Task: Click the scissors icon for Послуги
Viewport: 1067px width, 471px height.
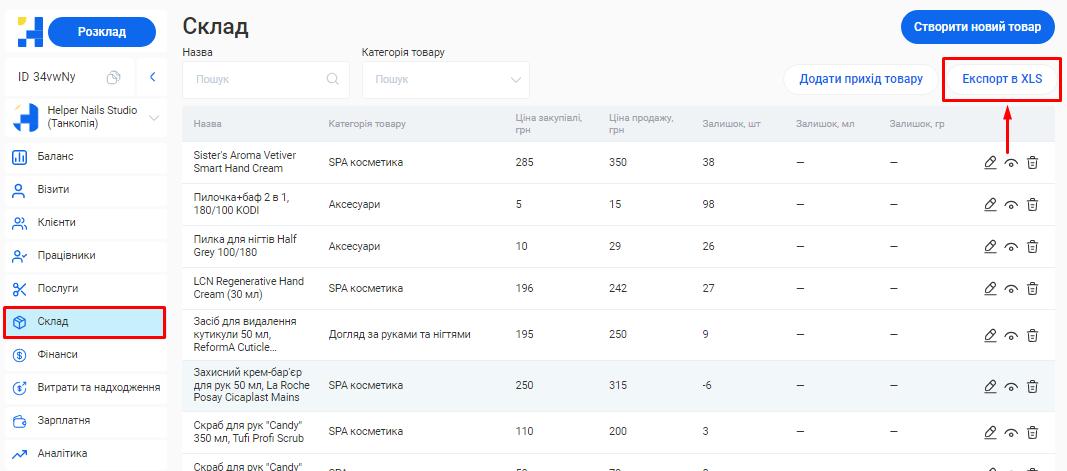Action: (19, 289)
